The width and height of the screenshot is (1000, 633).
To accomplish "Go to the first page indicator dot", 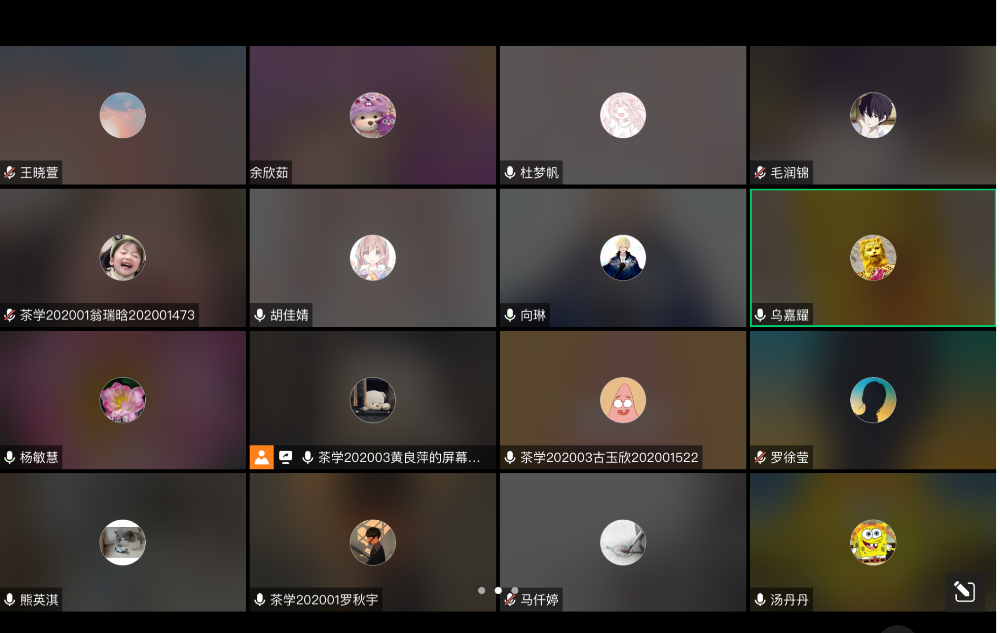I will [481, 590].
